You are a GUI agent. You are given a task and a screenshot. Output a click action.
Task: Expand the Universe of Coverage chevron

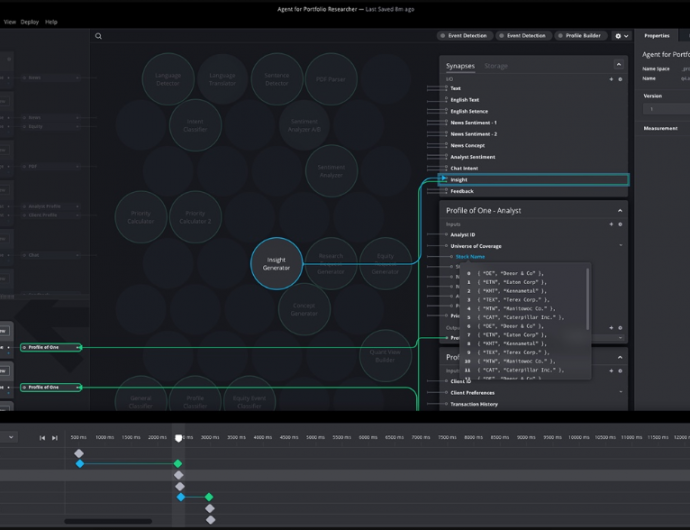click(620, 246)
